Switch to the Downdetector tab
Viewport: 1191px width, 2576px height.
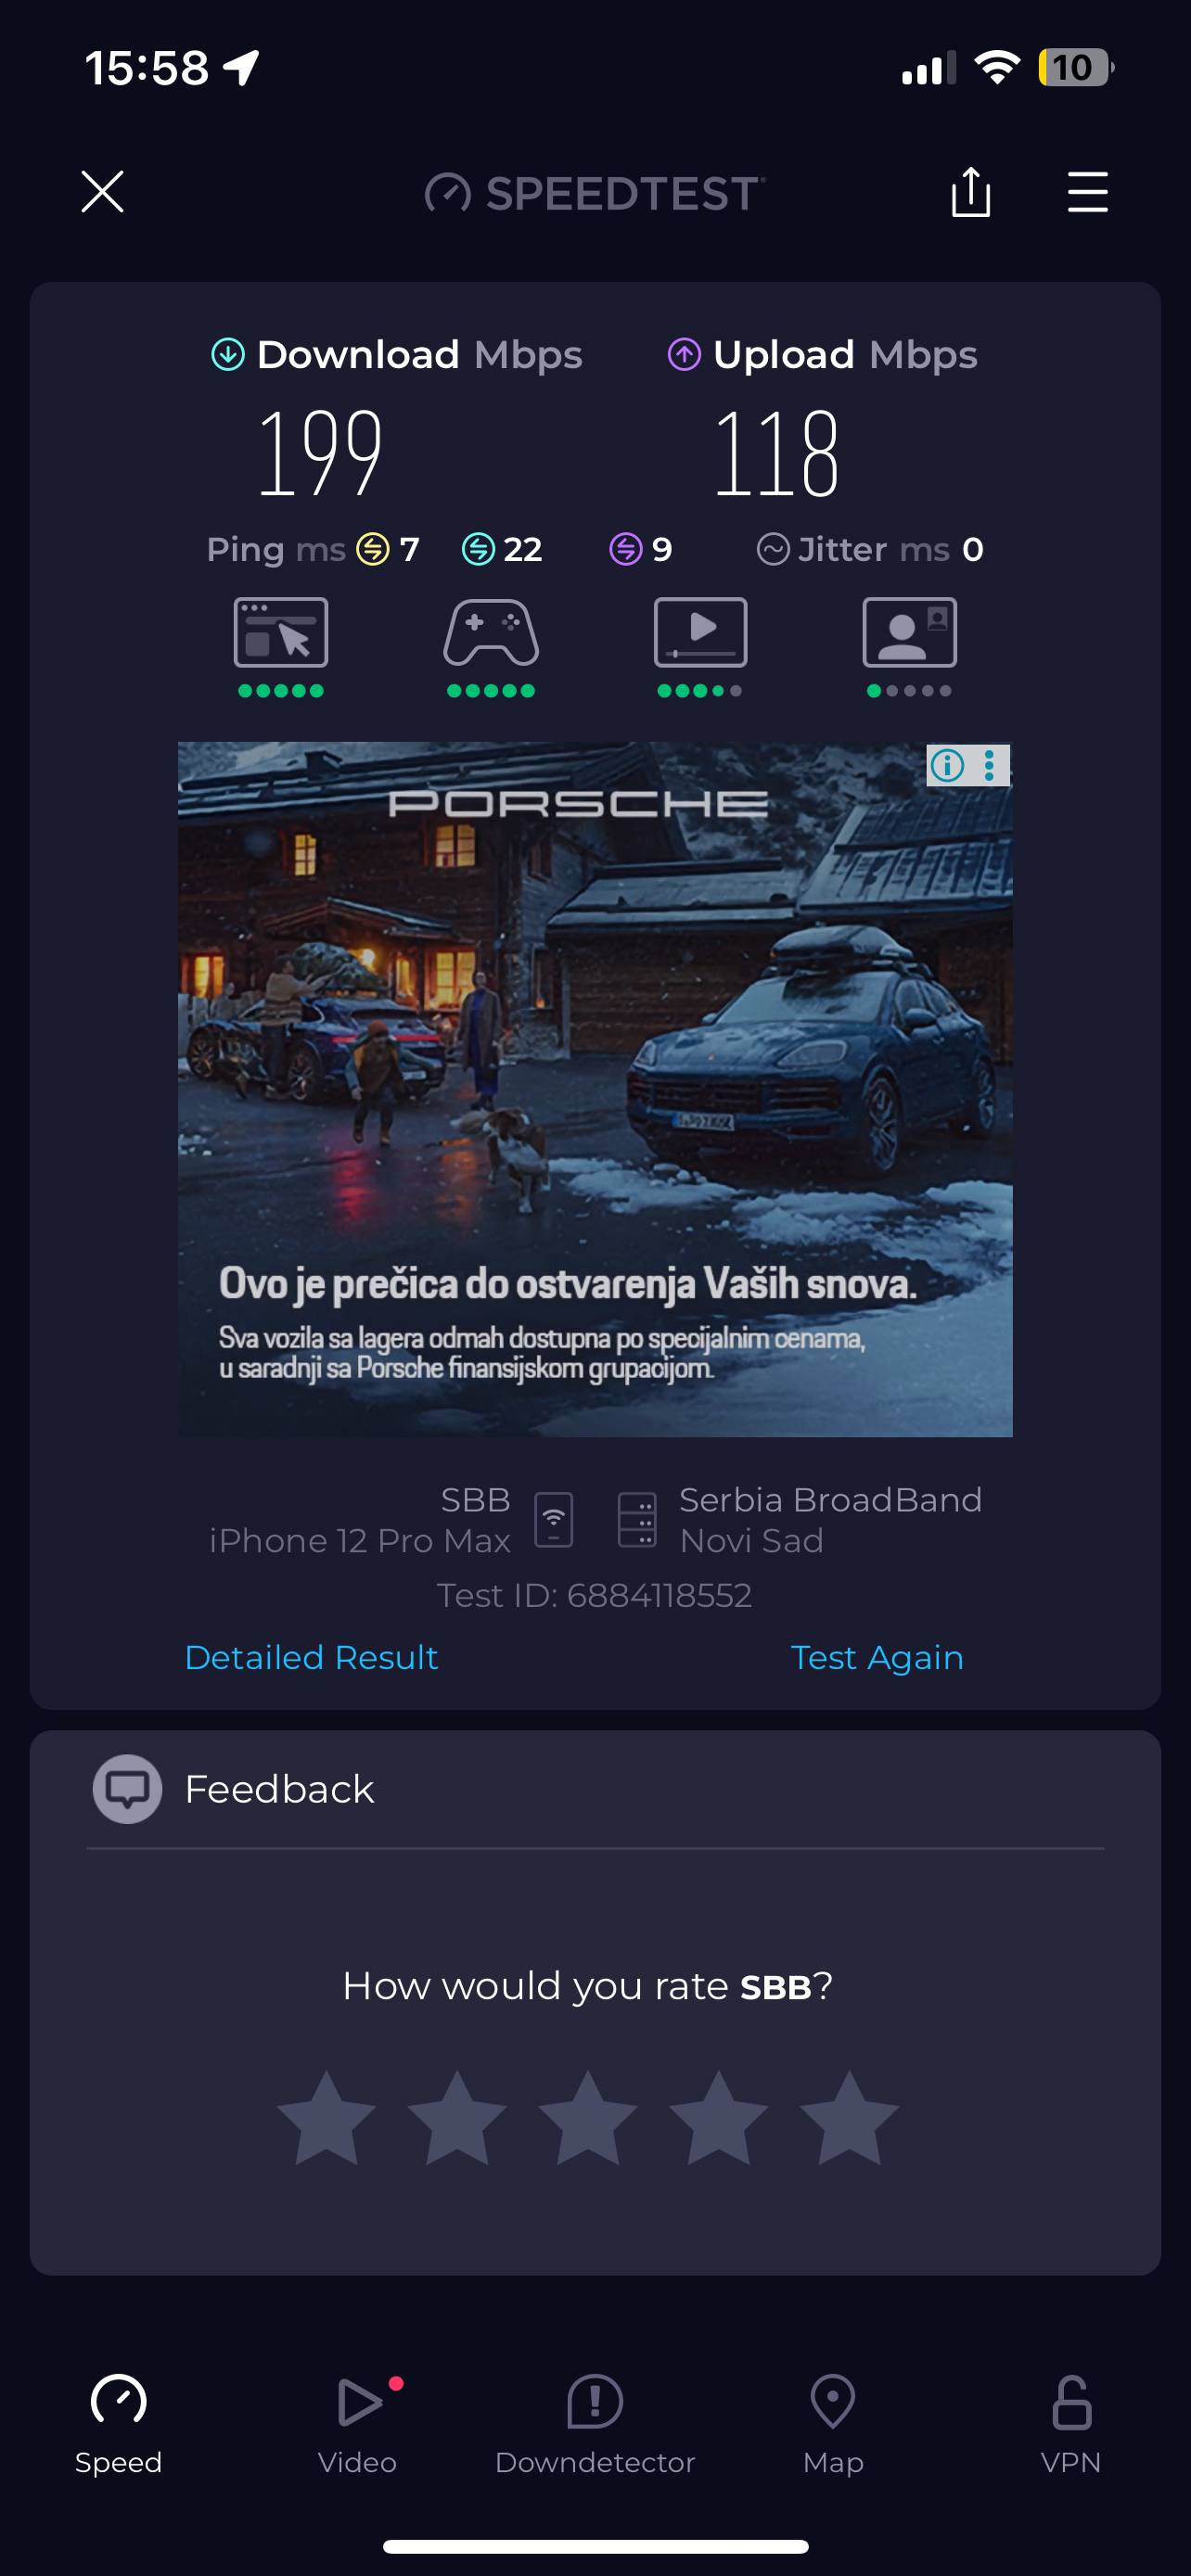(x=595, y=2426)
